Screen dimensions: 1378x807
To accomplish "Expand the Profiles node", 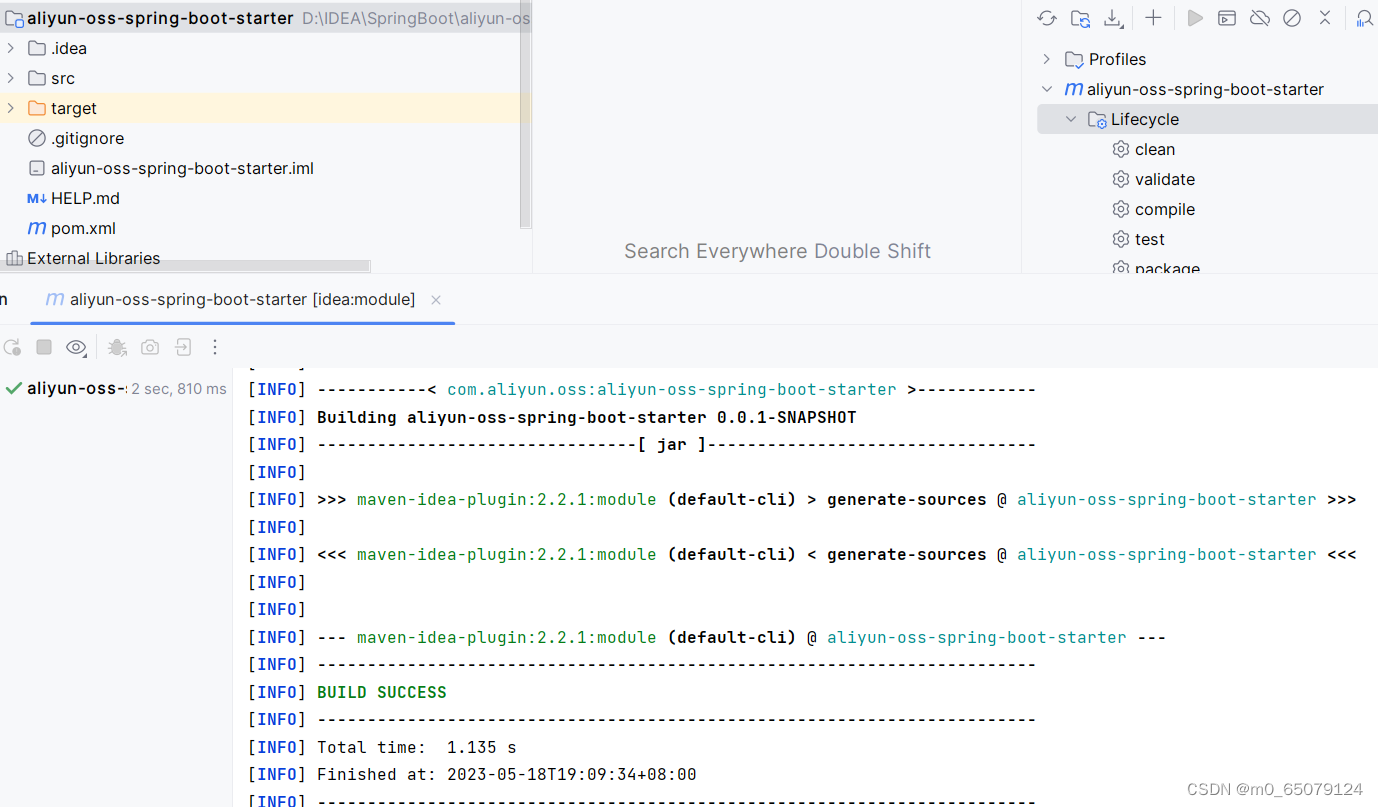I will click(x=1047, y=59).
